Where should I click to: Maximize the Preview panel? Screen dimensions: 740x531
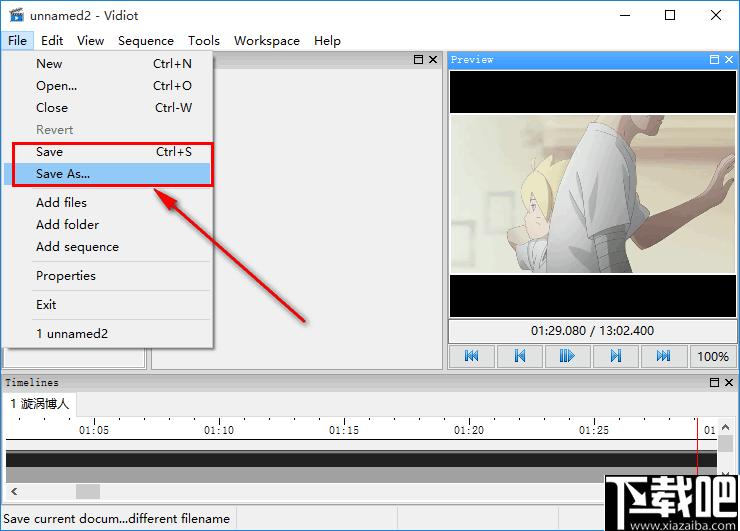(x=715, y=59)
